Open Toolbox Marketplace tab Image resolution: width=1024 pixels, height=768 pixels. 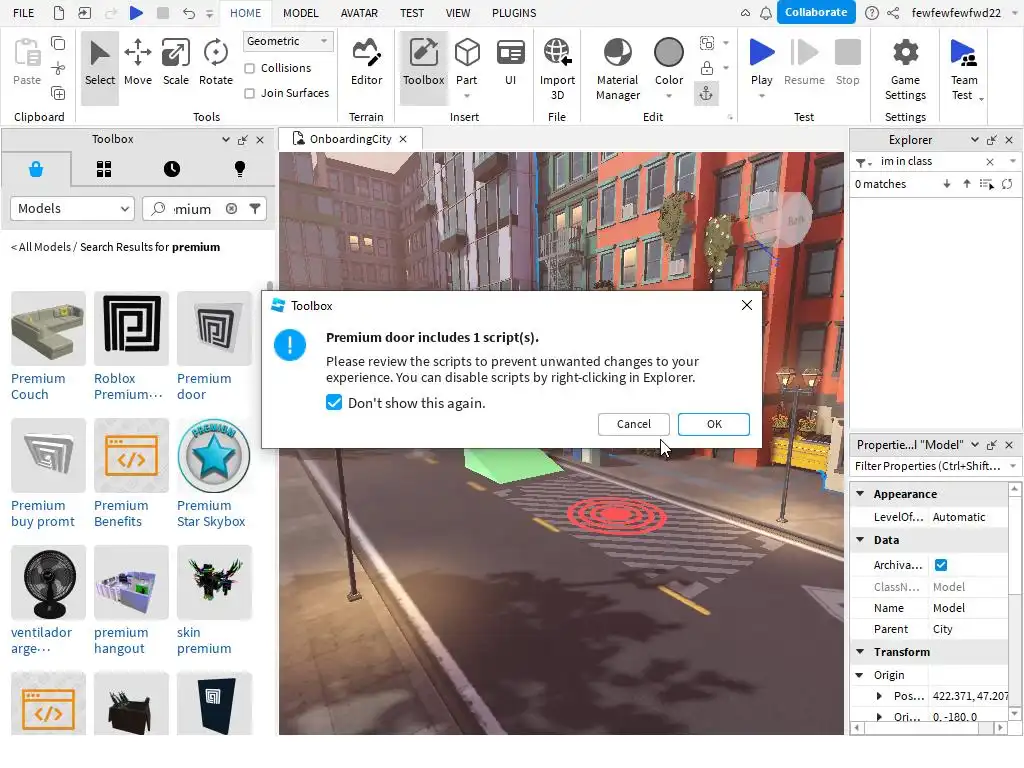point(36,170)
